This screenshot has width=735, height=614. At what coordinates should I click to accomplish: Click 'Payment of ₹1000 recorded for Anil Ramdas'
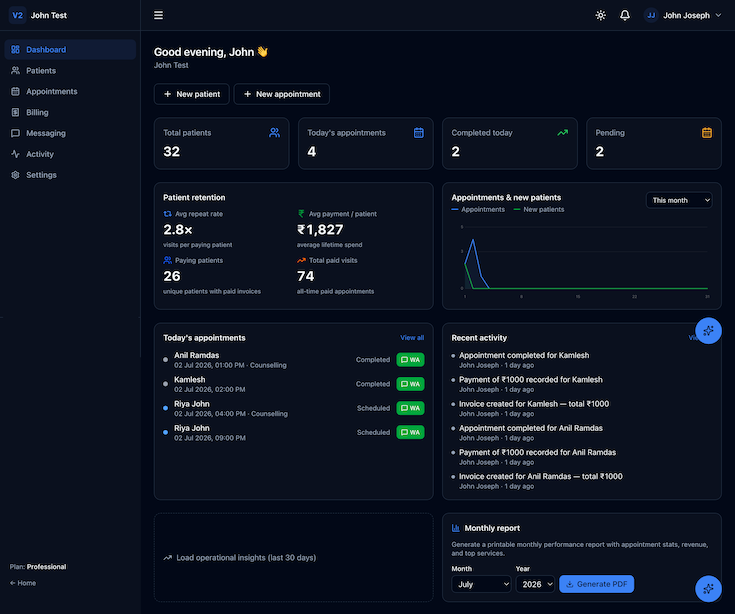pyautogui.click(x=537, y=452)
